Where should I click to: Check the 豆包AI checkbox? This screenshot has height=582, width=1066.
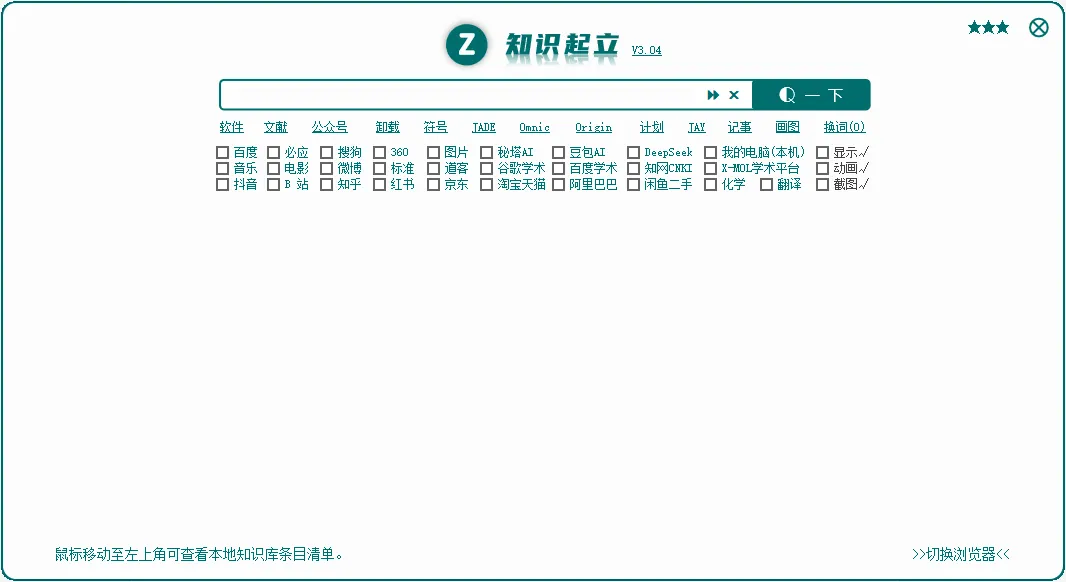coord(558,152)
